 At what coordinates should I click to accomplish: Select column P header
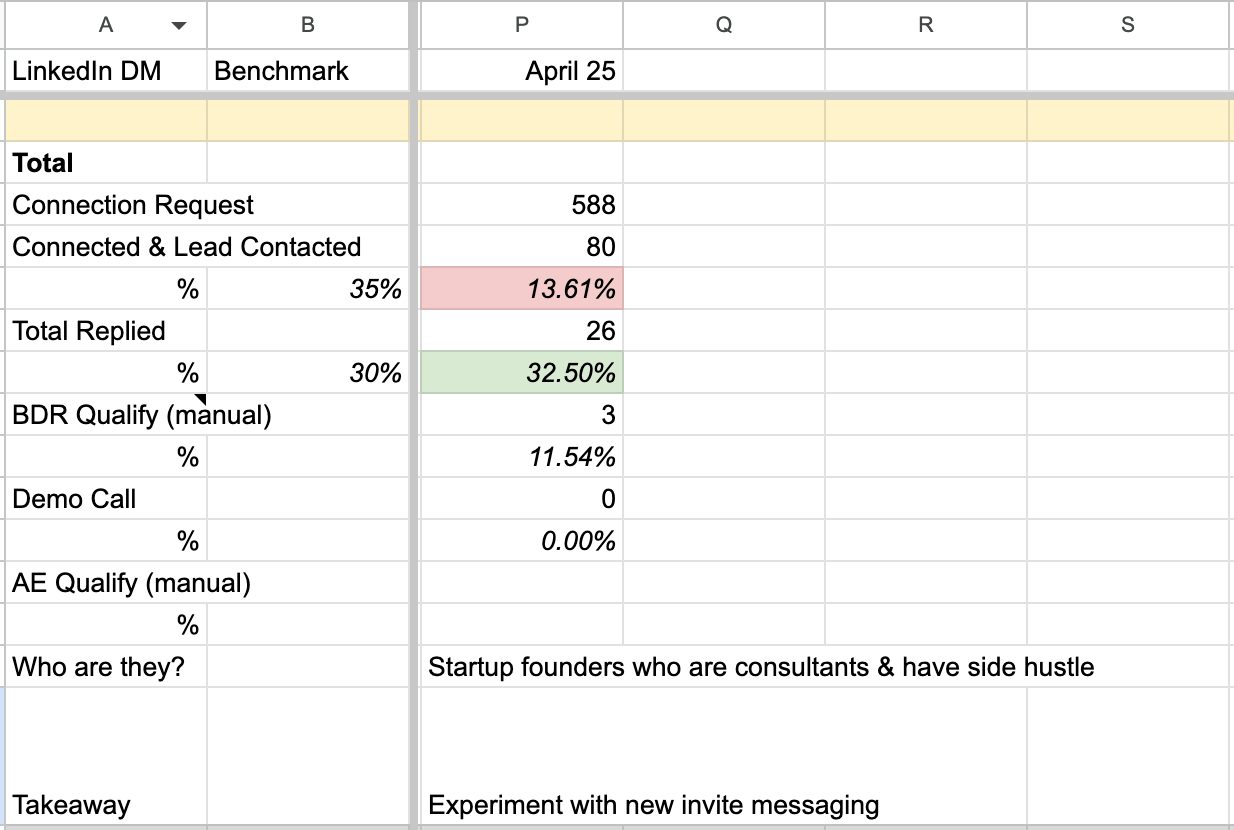(521, 26)
